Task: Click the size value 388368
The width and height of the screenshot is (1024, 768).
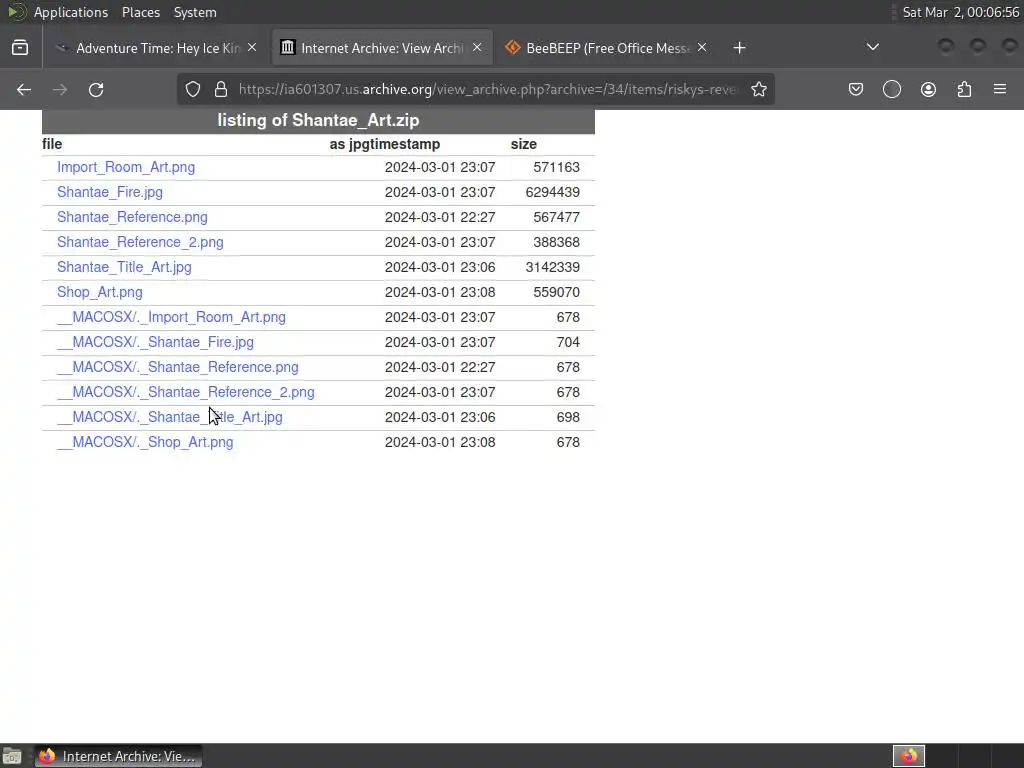Action: (x=556, y=242)
